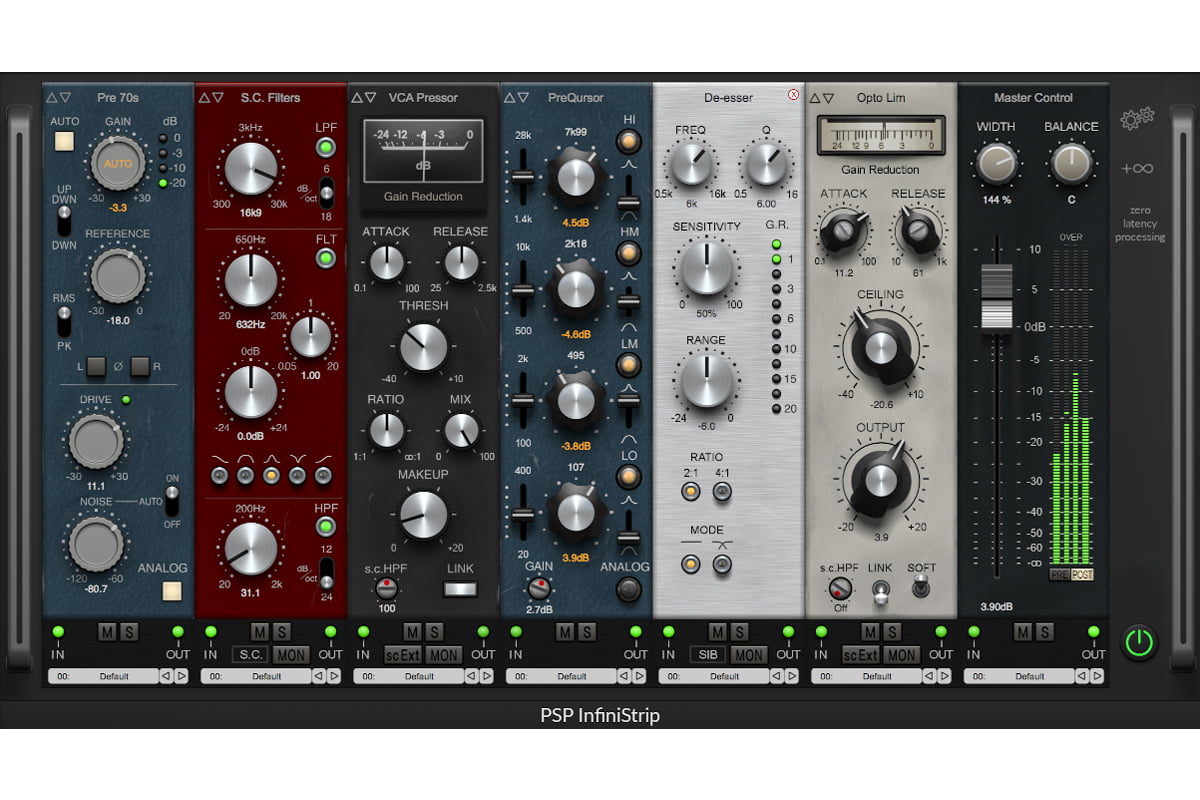The width and height of the screenshot is (1200, 800).
Task: Mute the Pre 70s module
Action: point(106,631)
